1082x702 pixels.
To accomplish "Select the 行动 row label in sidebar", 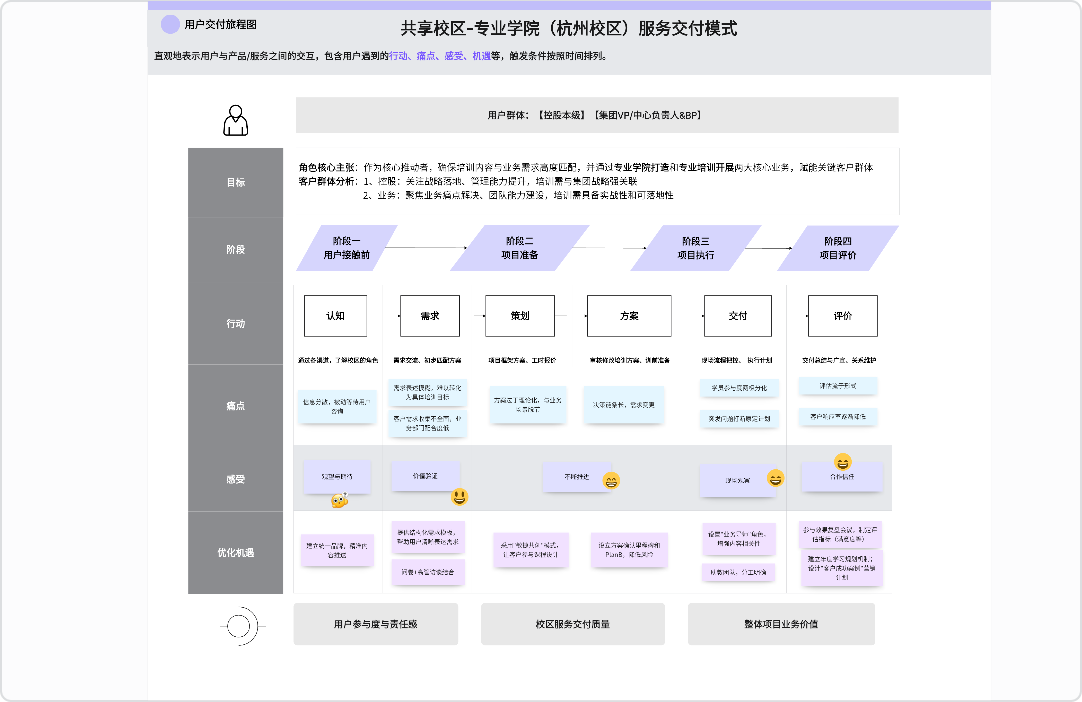I will point(235,323).
